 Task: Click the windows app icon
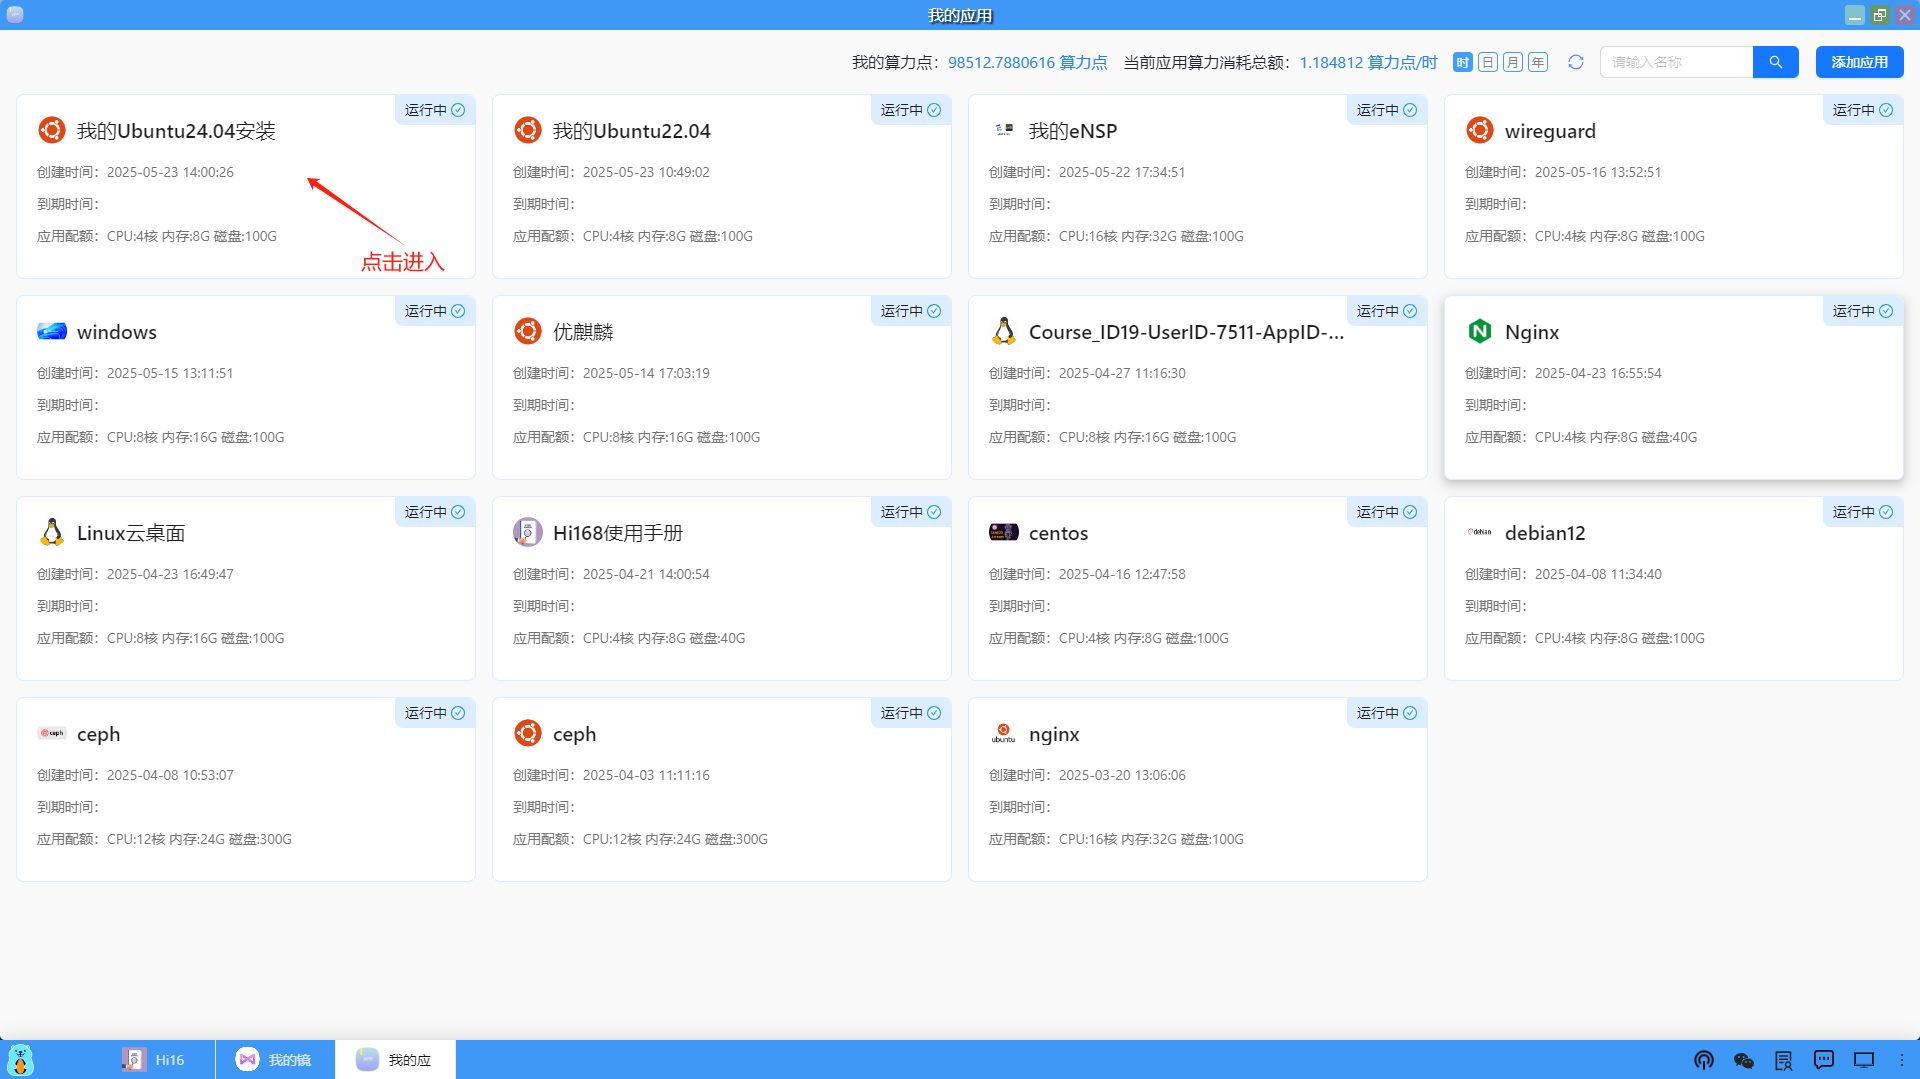click(x=52, y=331)
